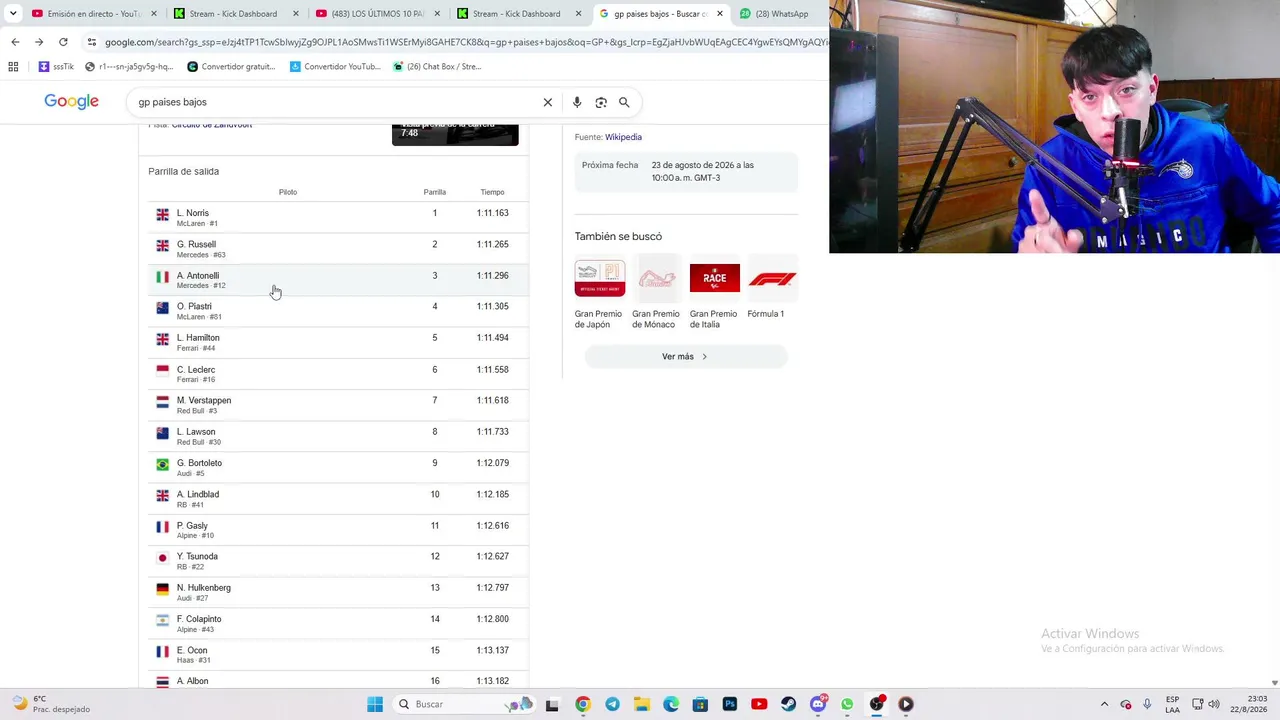
Task: Open the volume and network tray icons
Action: point(1208,704)
